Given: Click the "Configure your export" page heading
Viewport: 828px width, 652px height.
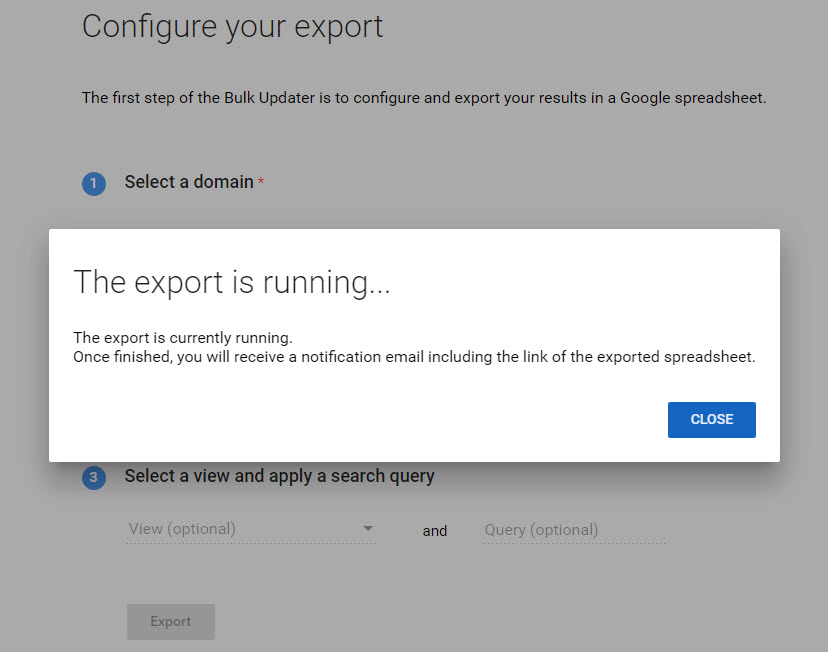Looking at the screenshot, I should coord(232,26).
